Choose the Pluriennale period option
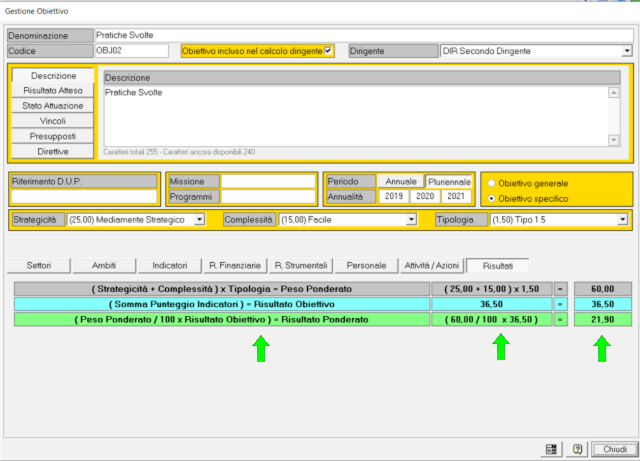This screenshot has width=640, height=461. coord(448,182)
